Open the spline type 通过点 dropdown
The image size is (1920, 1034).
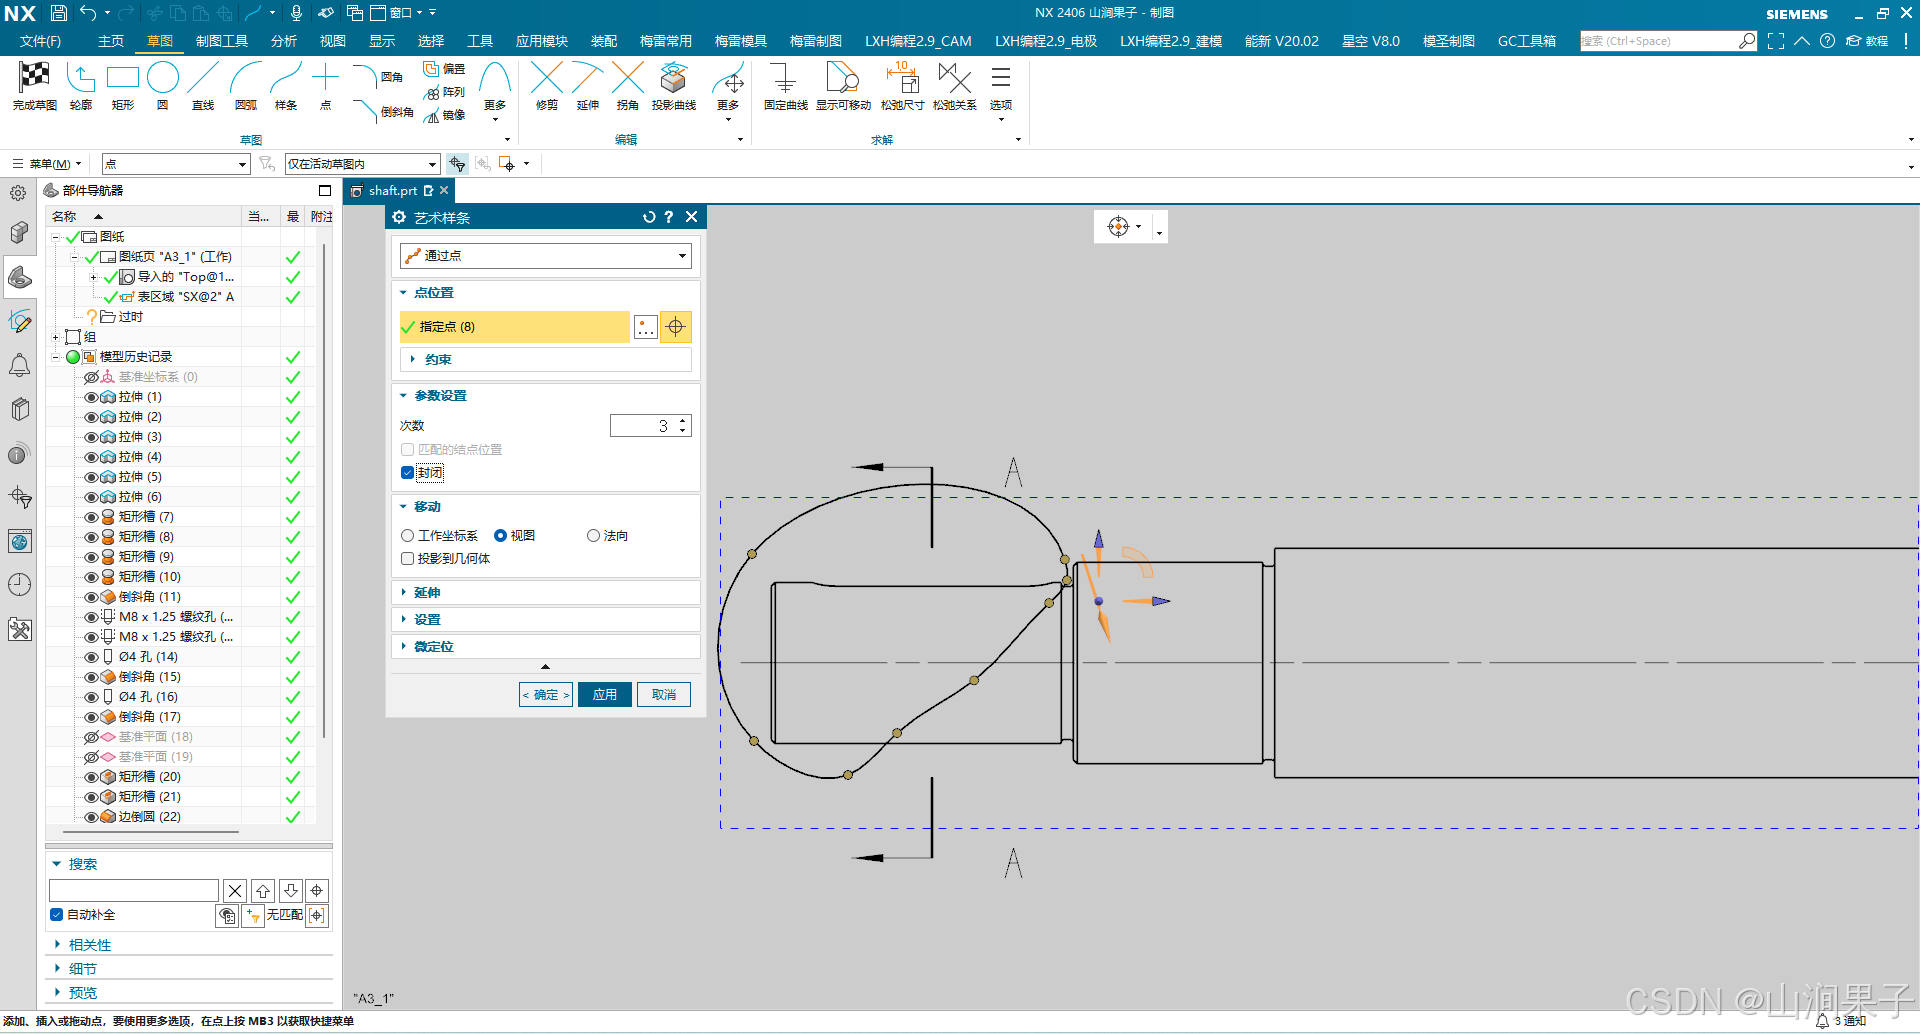coord(545,256)
